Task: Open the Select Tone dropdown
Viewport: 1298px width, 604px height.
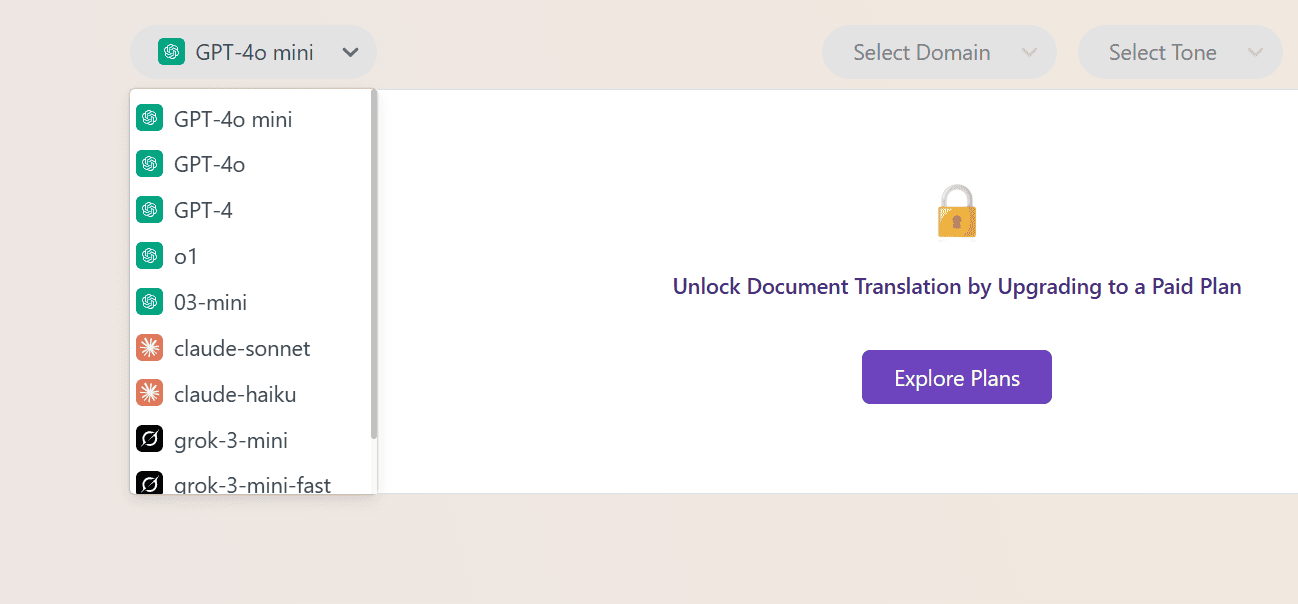Action: pos(1179,52)
